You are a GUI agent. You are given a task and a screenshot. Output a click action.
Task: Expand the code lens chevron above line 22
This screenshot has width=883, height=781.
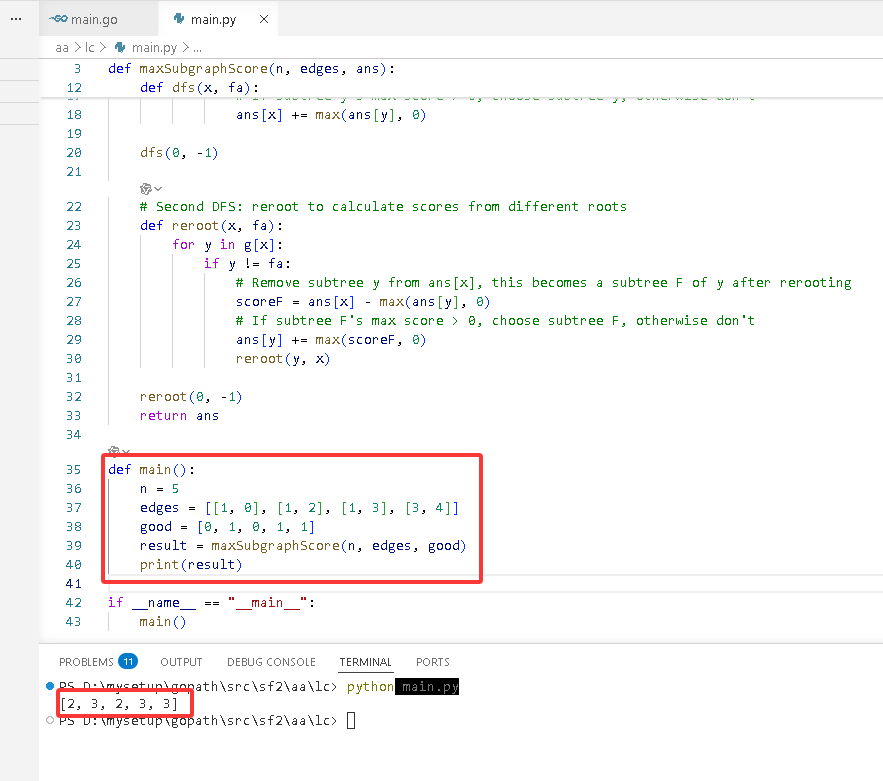coord(158,189)
